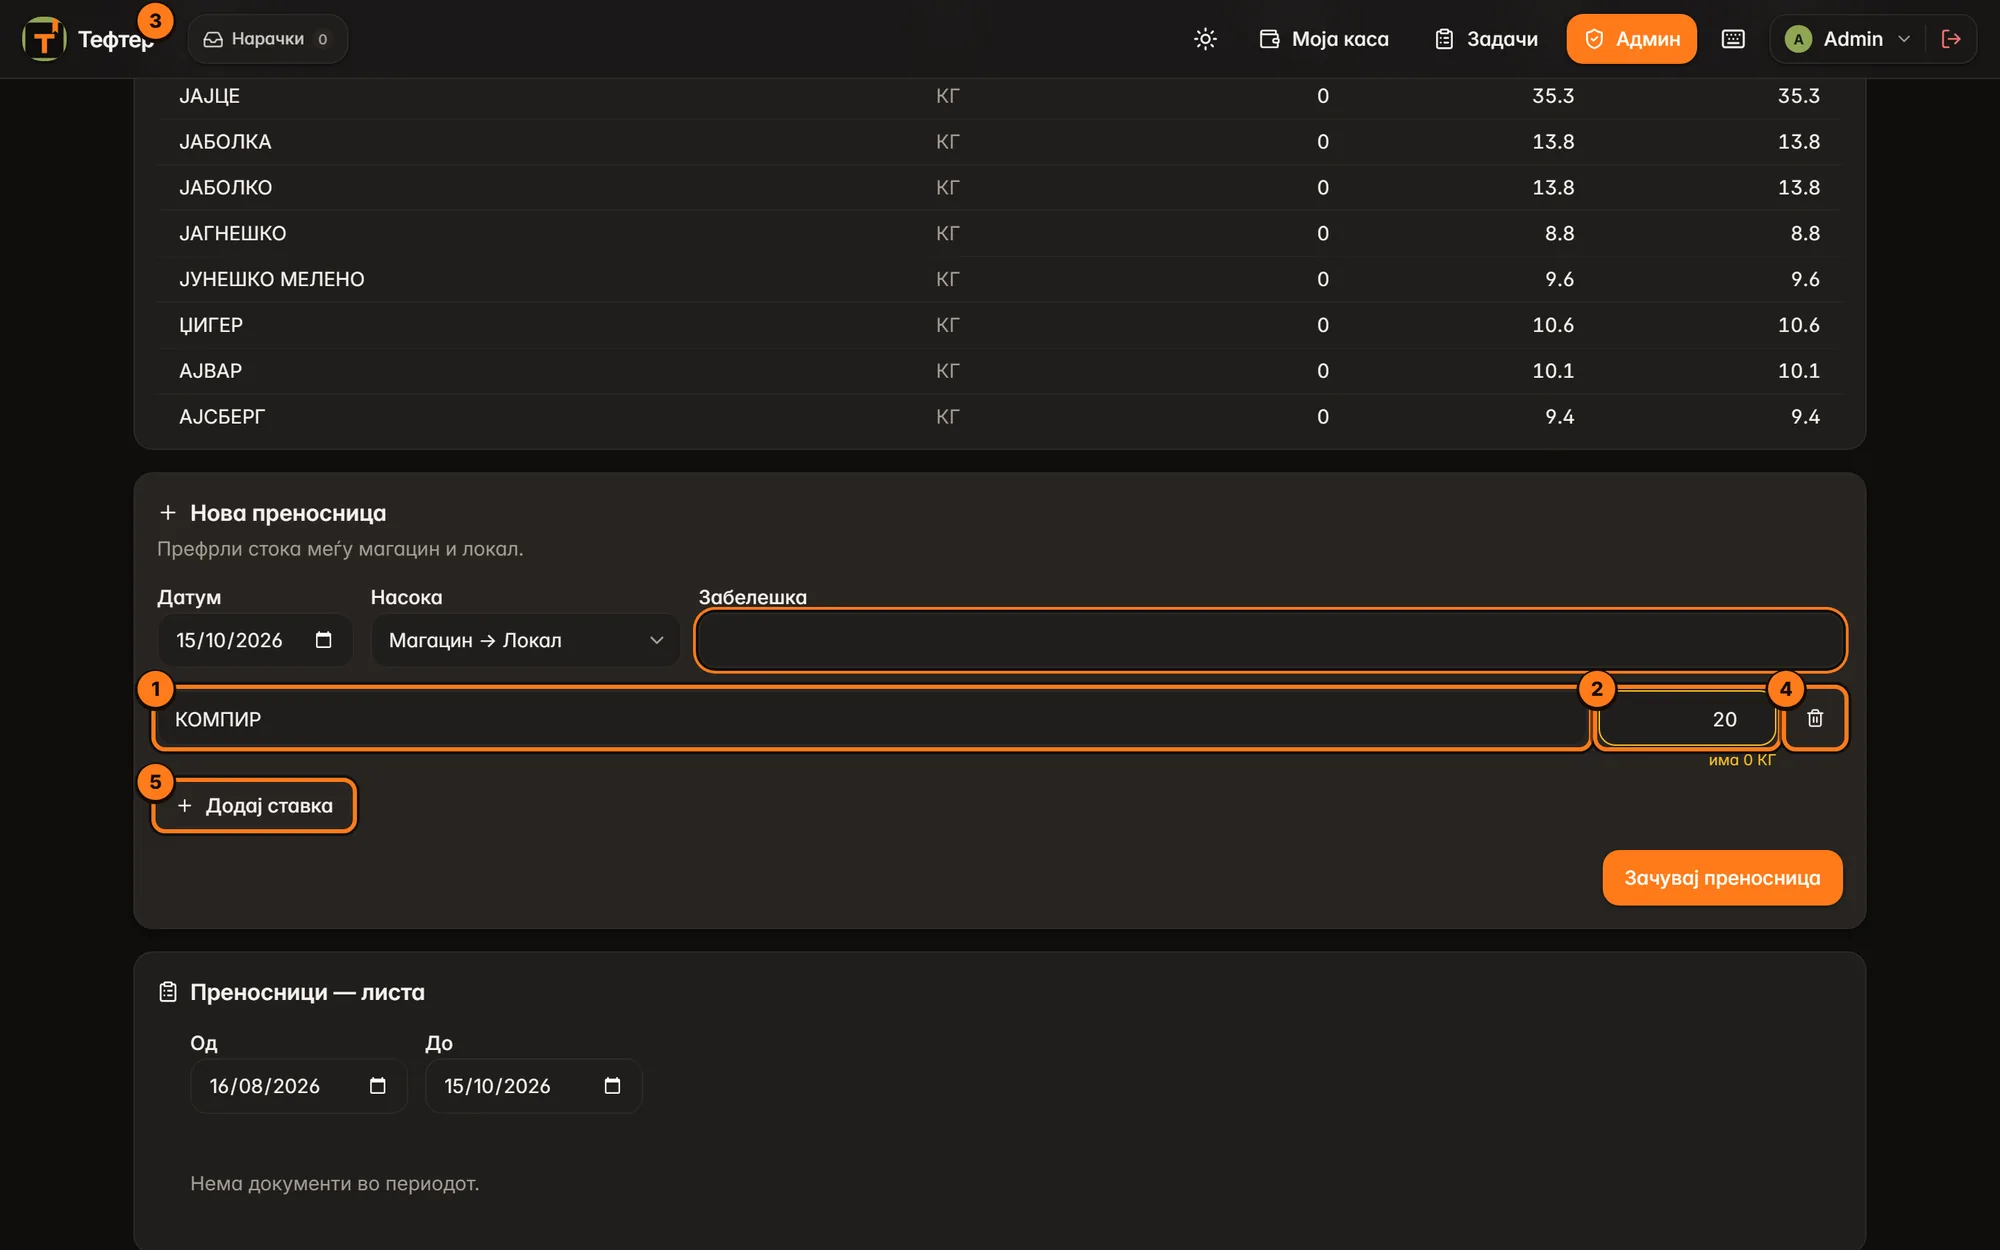Select the ЈАБОЛКА row name
Viewport: 2000px width, 1250px height.
225,142
